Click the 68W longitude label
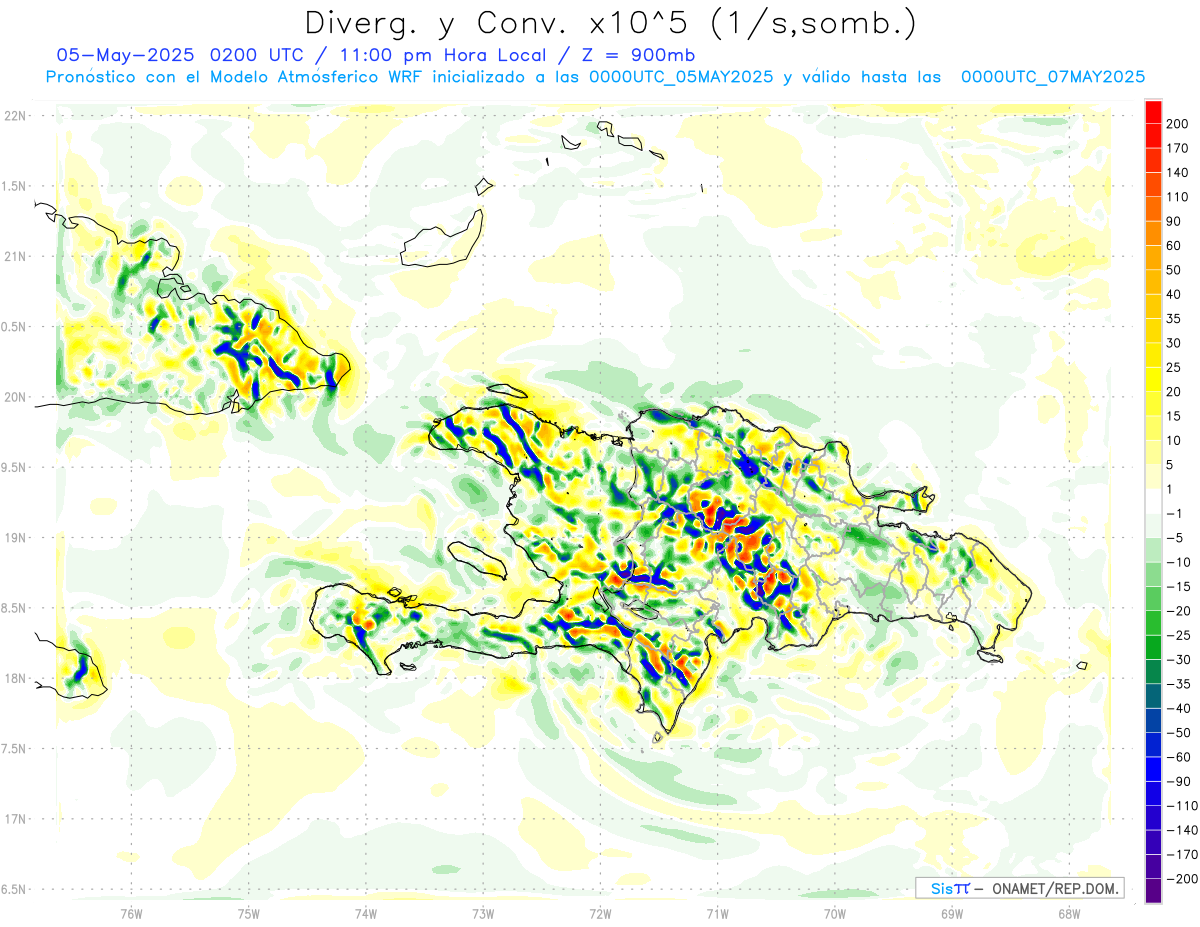 pyautogui.click(x=1069, y=914)
